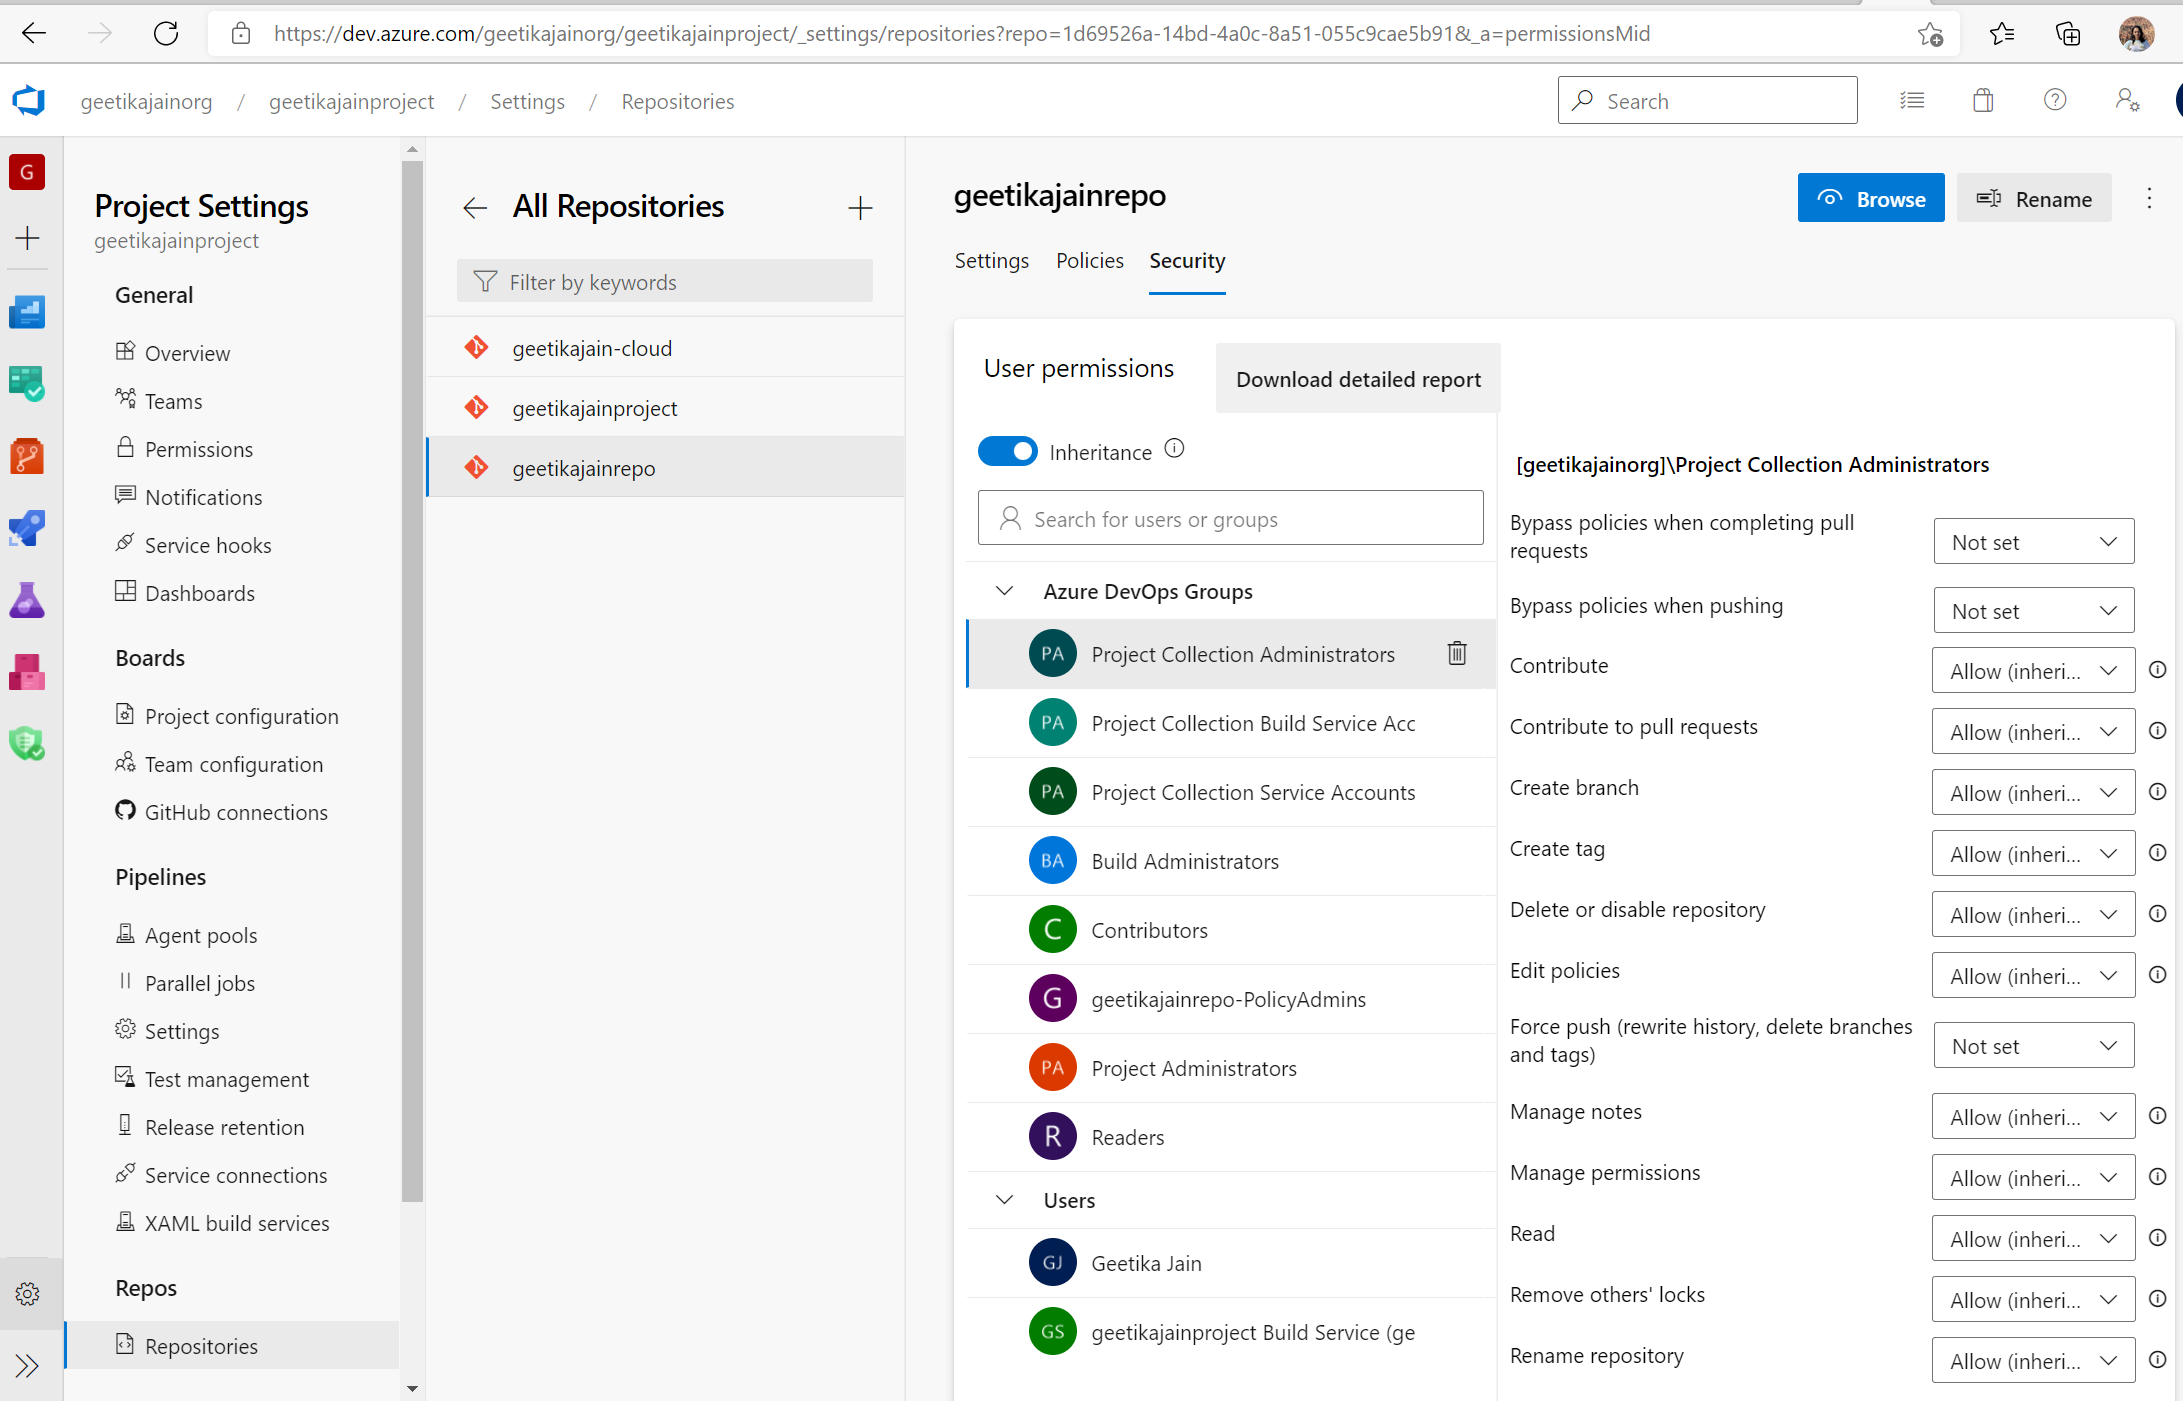Switch to the Policies tab
Image resolution: width=2183 pixels, height=1401 pixels.
1089,260
